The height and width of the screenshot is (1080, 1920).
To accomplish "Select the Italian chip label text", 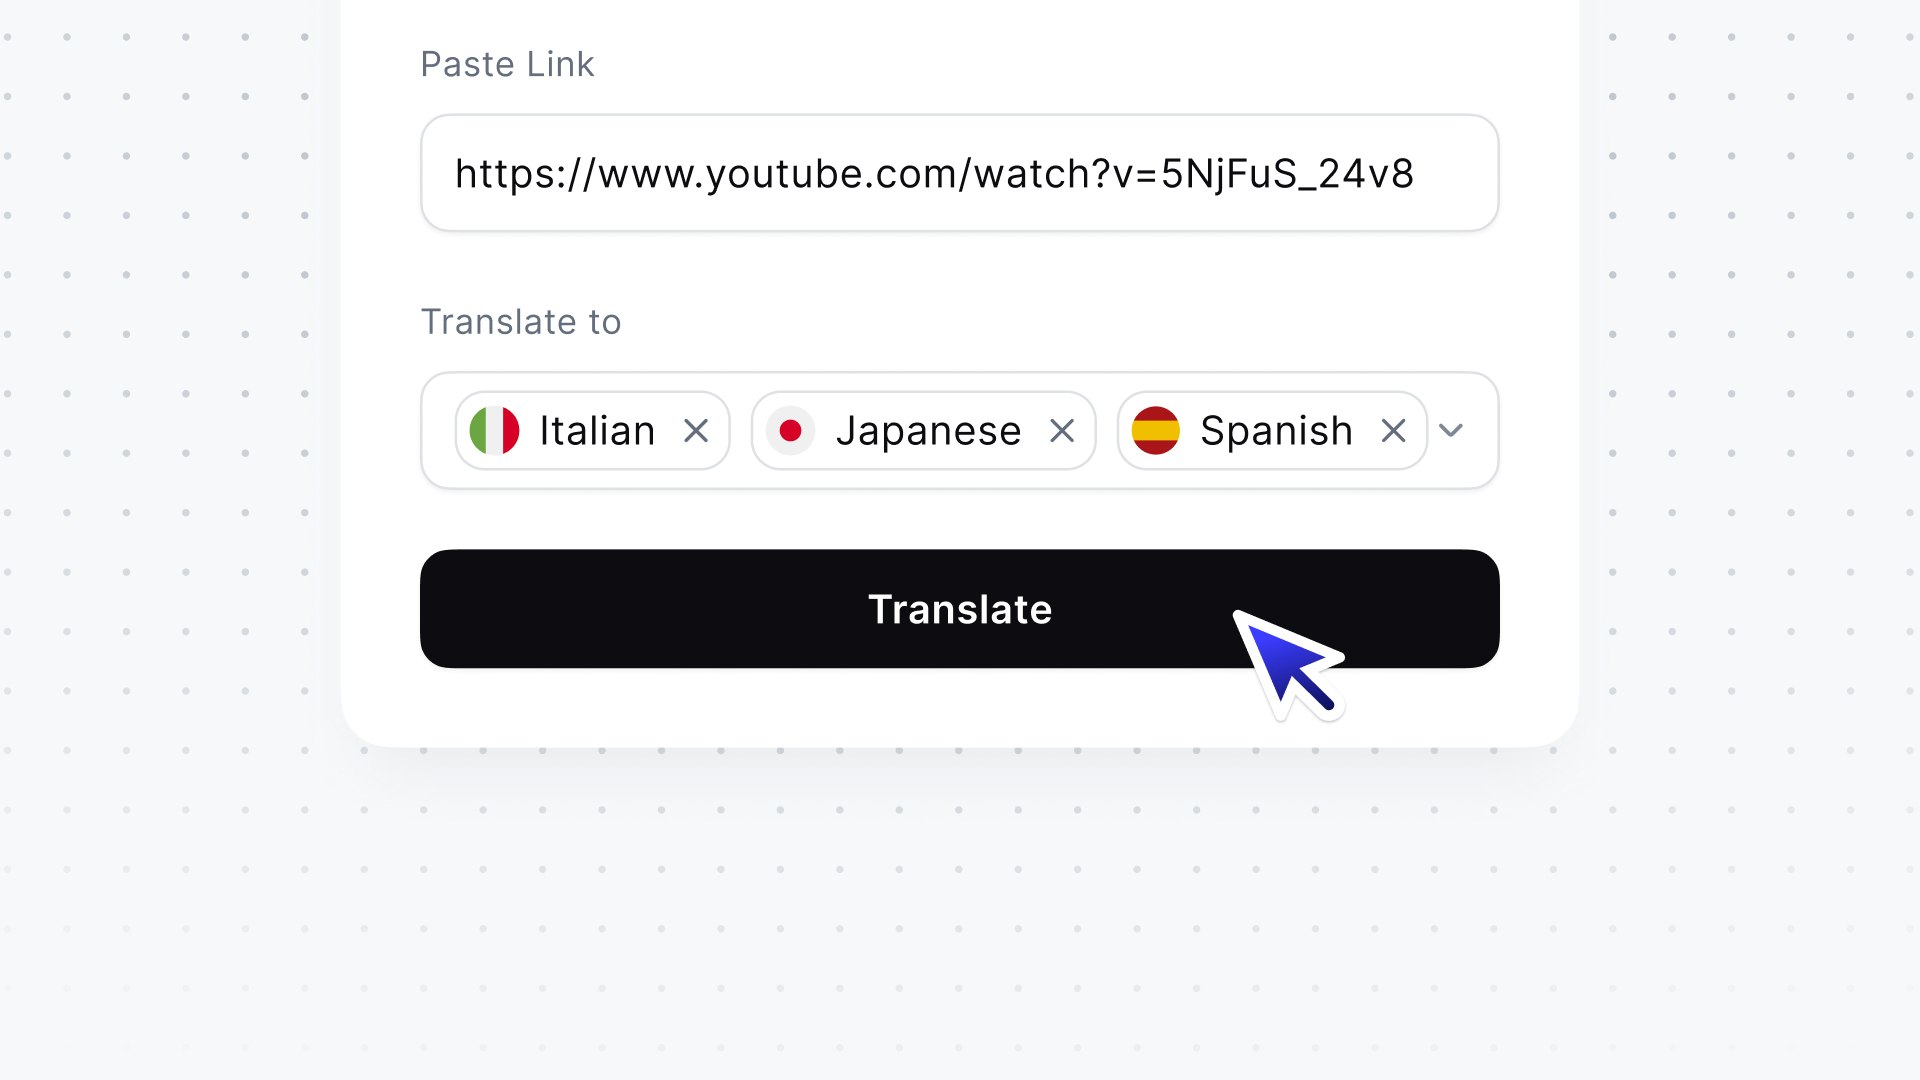I will coord(597,431).
